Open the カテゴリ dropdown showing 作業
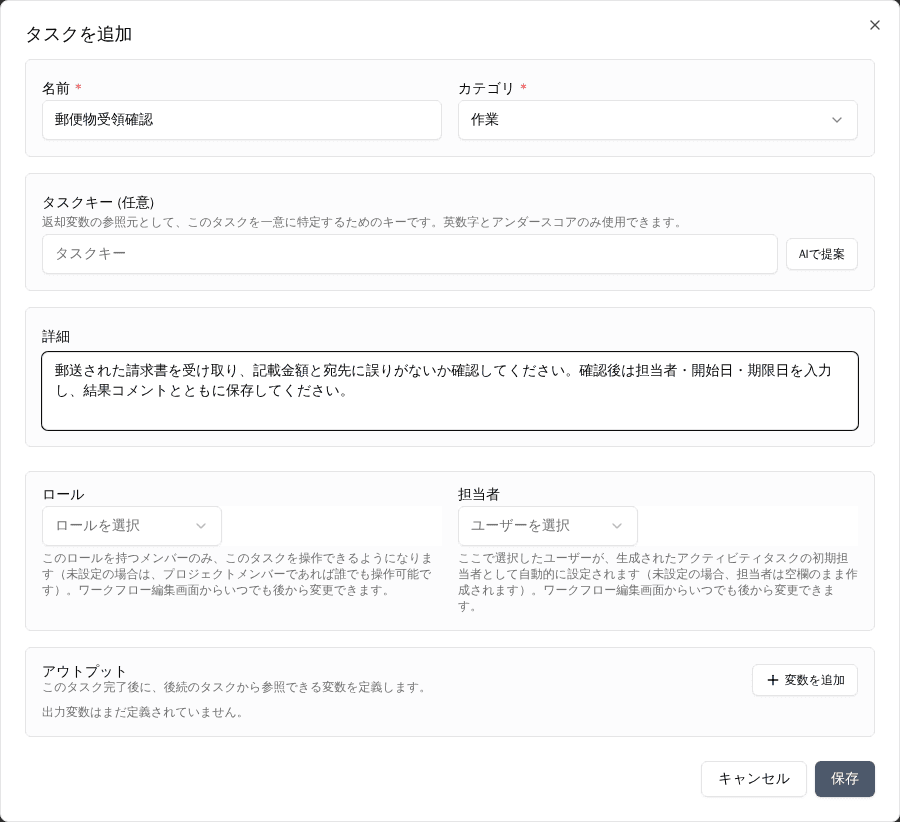The image size is (900, 822). tap(657, 120)
